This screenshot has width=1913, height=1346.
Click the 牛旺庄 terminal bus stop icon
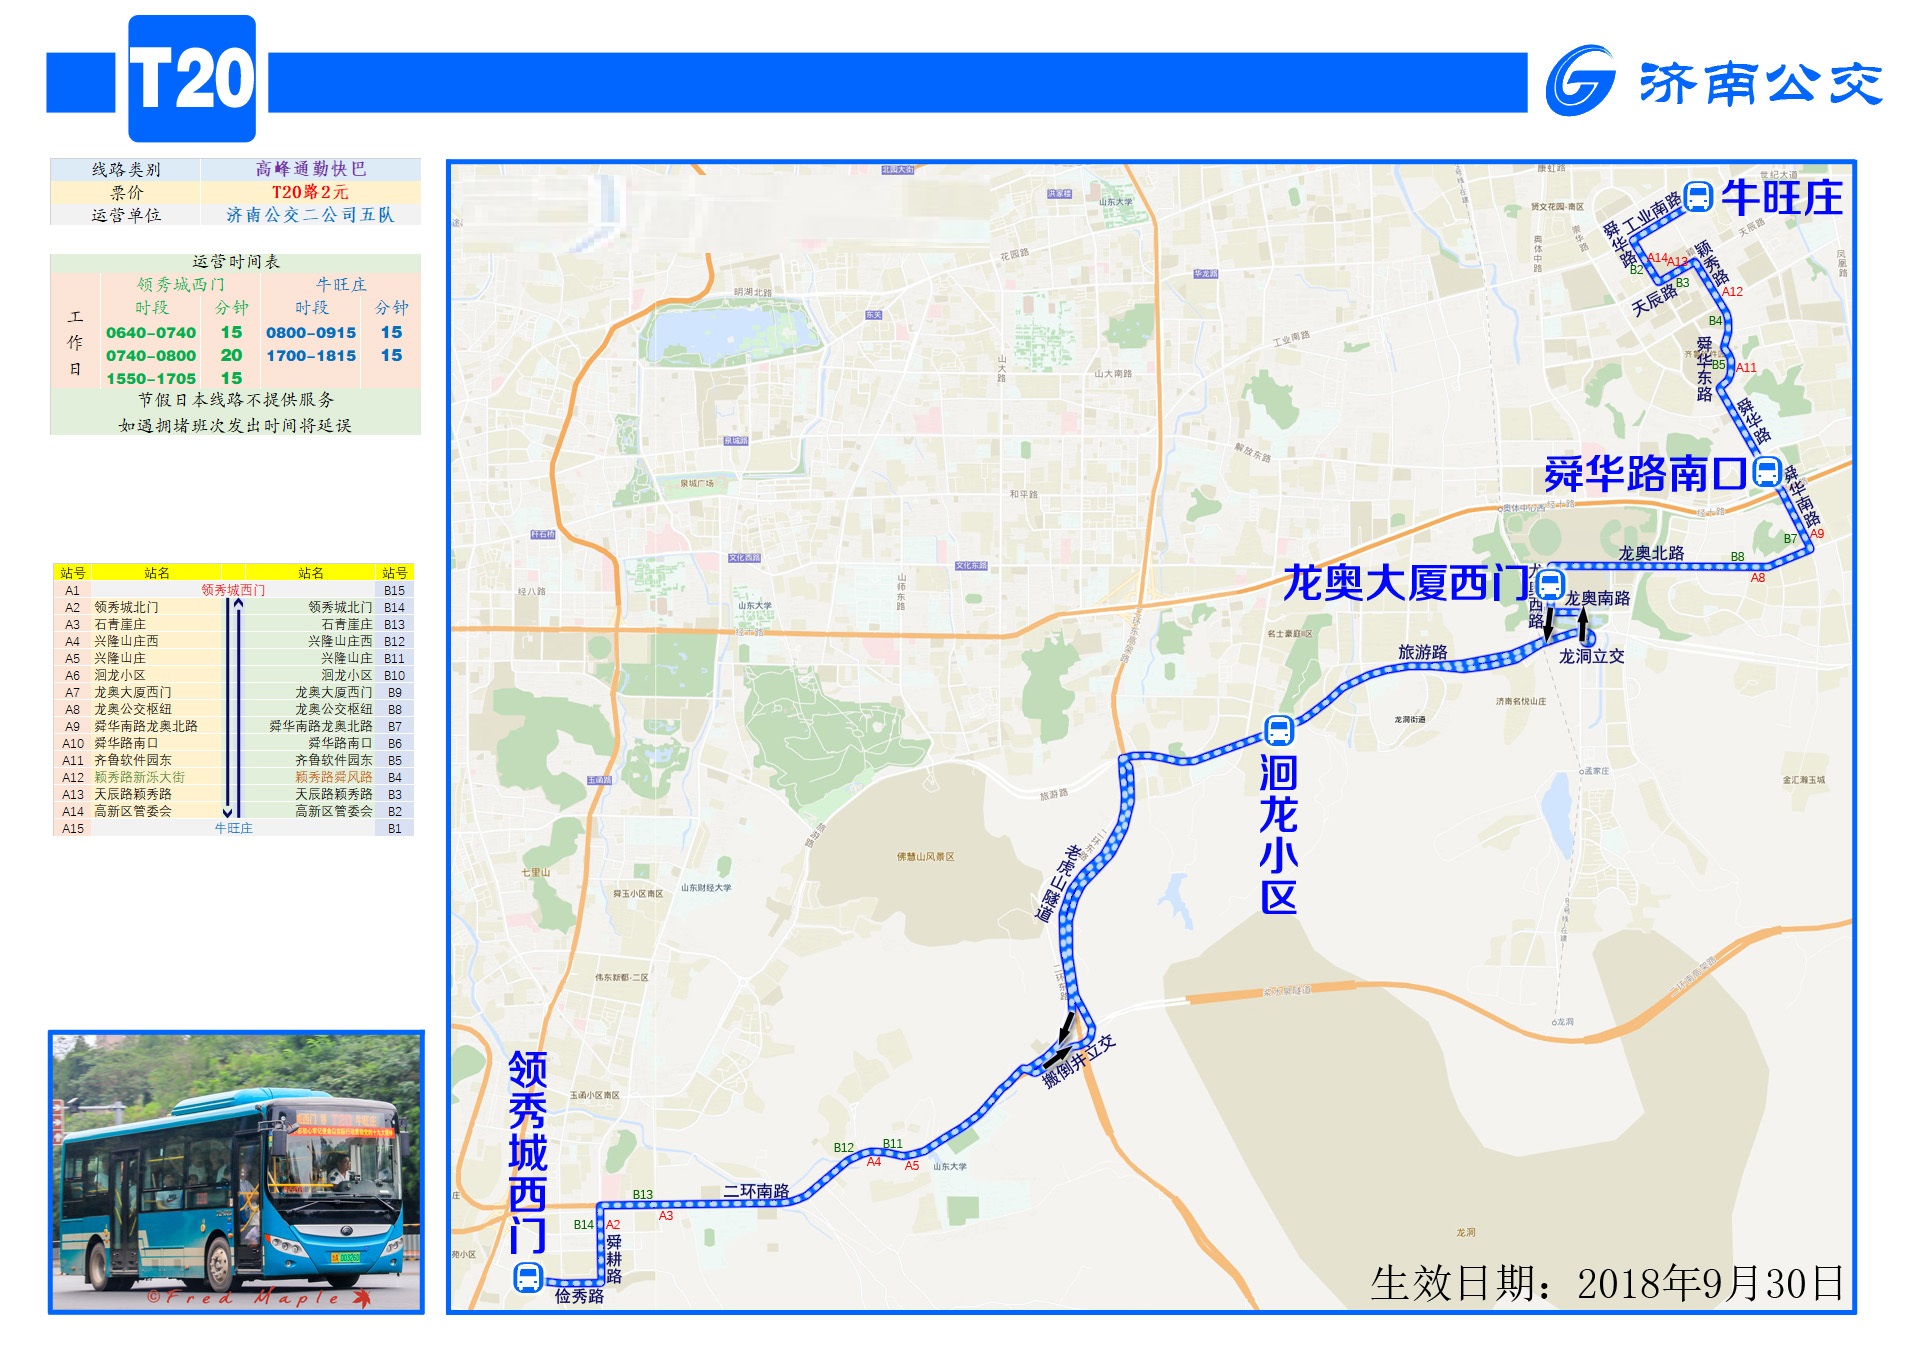(x=1697, y=196)
